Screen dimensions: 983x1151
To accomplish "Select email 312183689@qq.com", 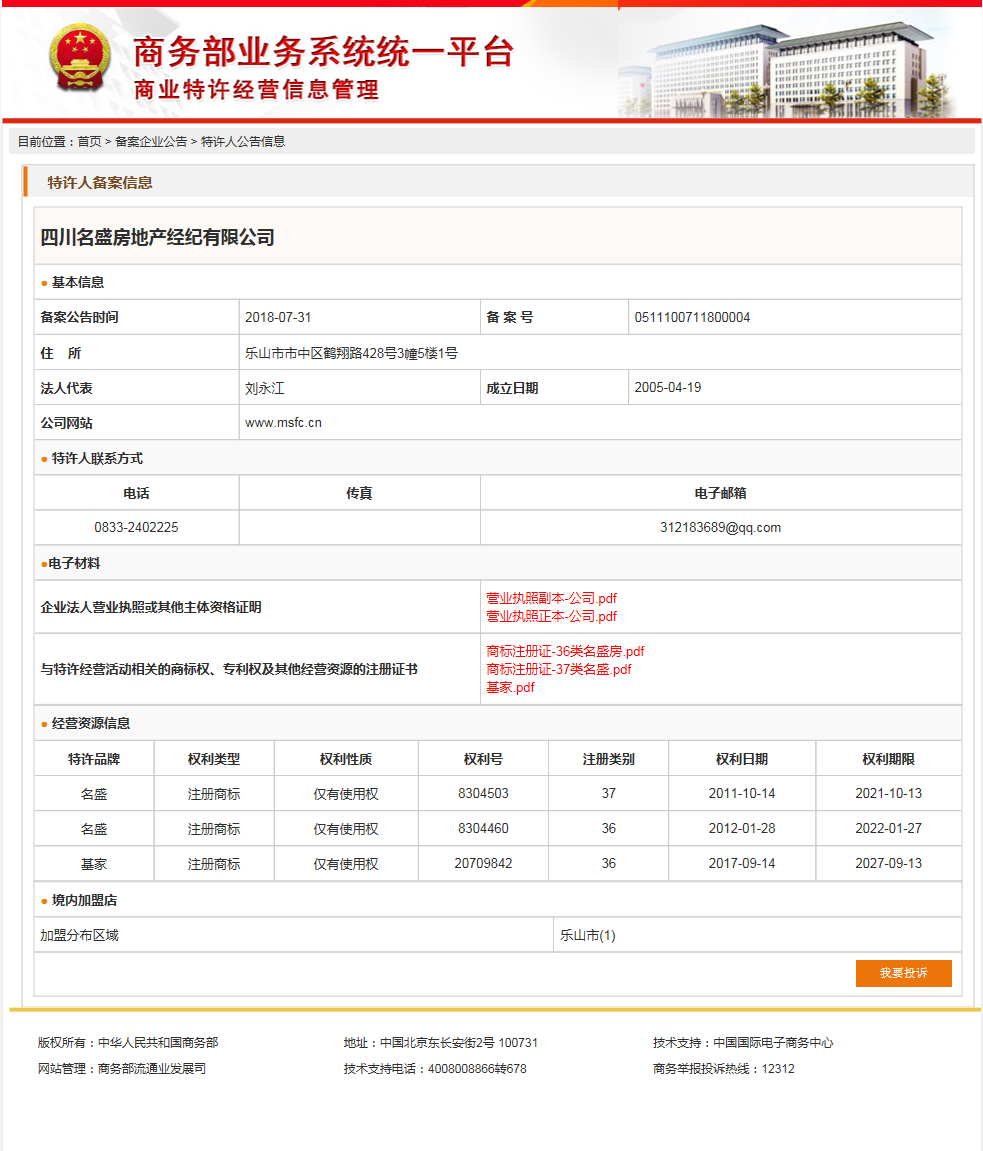I will click(720, 528).
